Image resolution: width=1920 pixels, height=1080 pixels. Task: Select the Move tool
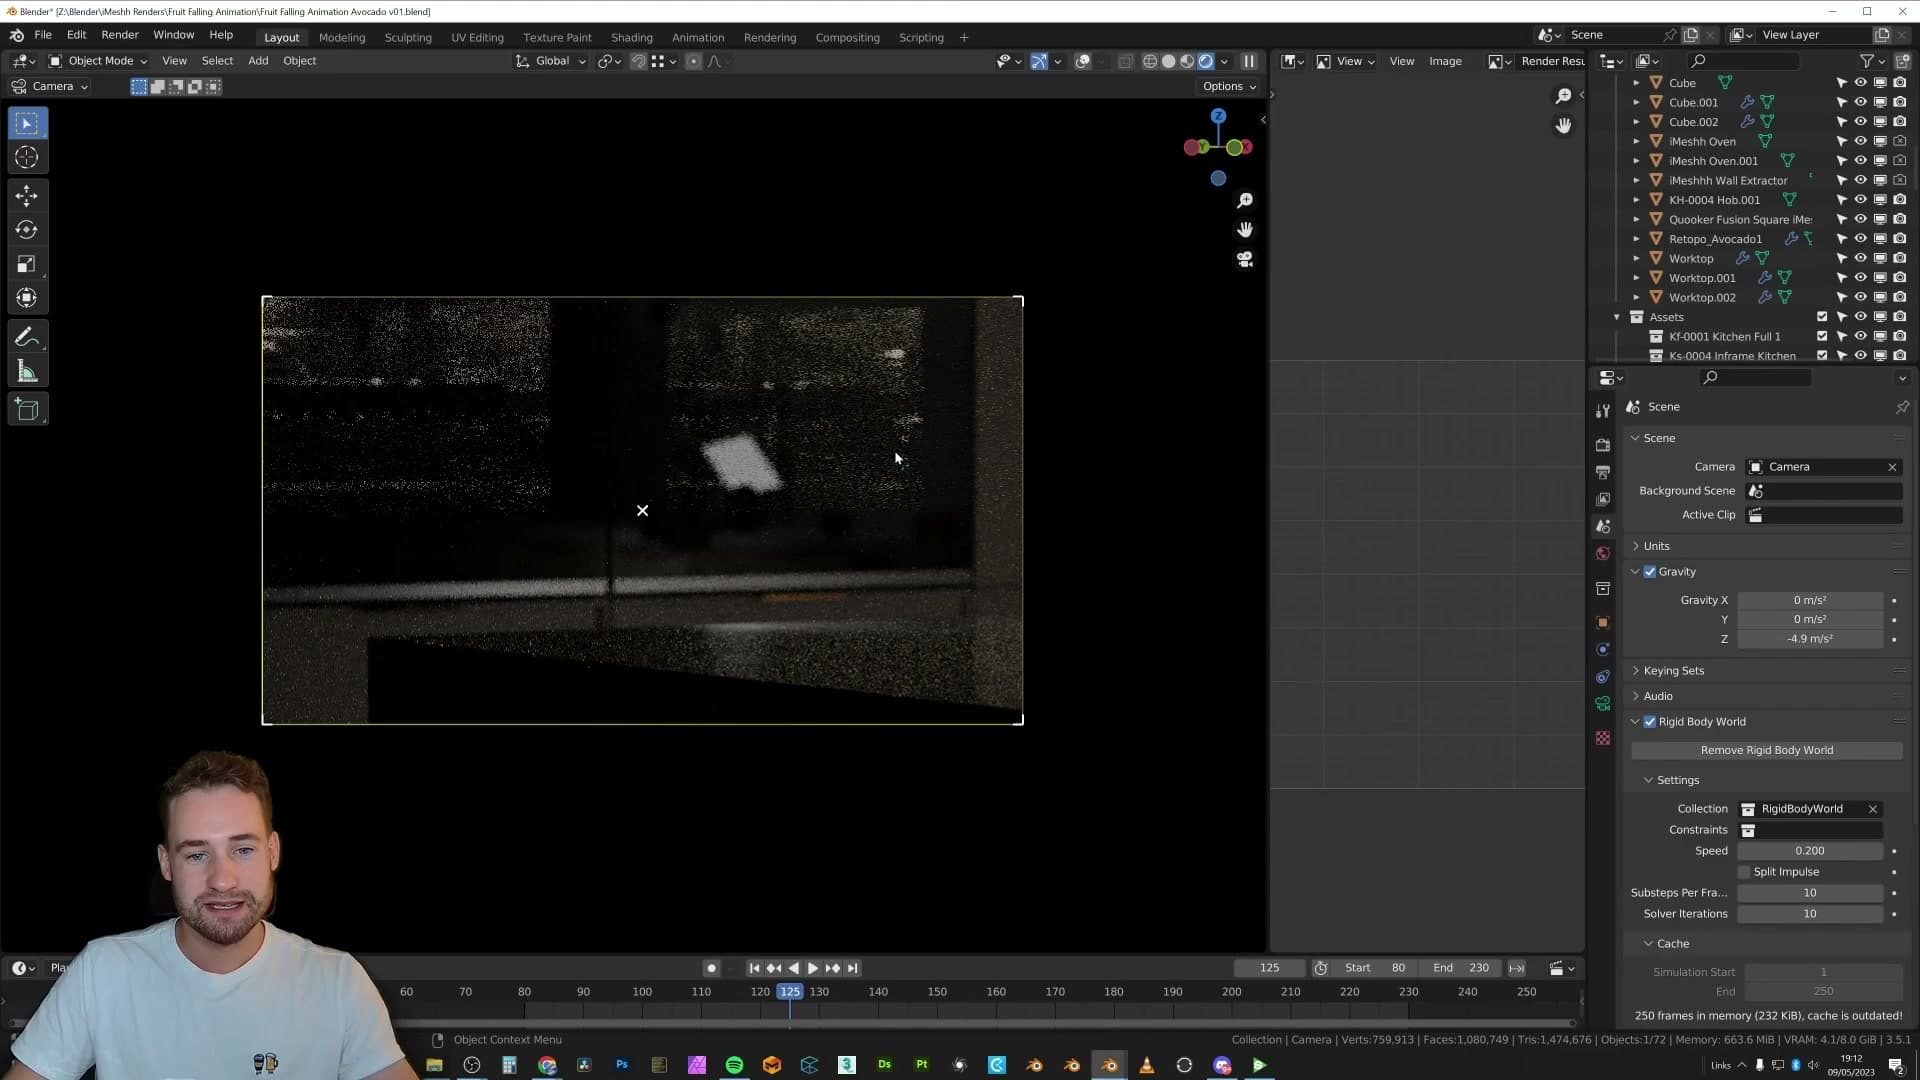pyautogui.click(x=27, y=196)
